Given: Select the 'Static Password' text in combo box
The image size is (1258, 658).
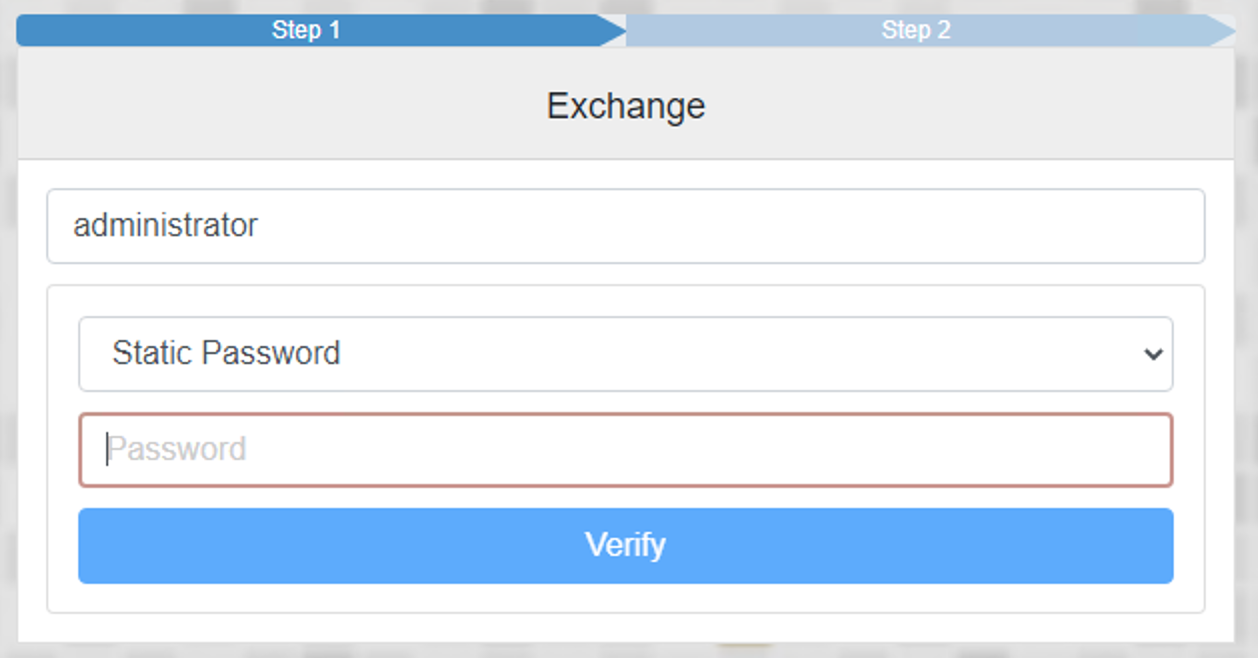Looking at the screenshot, I should click(226, 353).
